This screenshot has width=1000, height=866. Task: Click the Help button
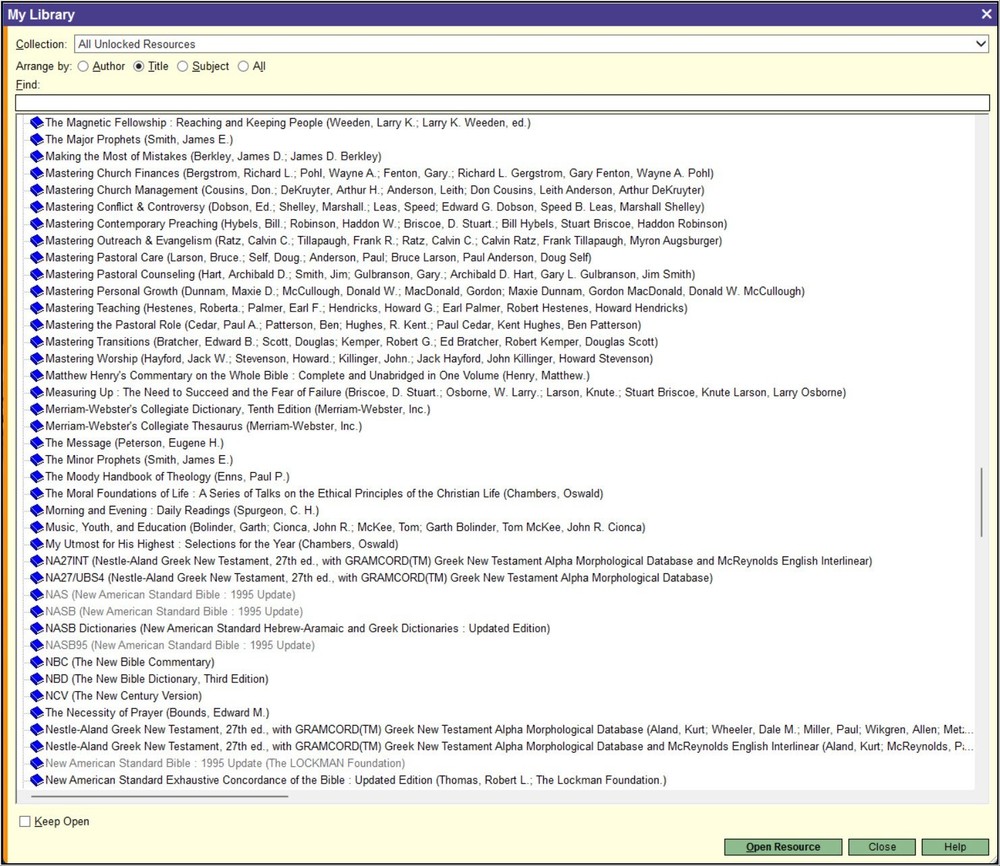pyautogui.click(x=955, y=846)
